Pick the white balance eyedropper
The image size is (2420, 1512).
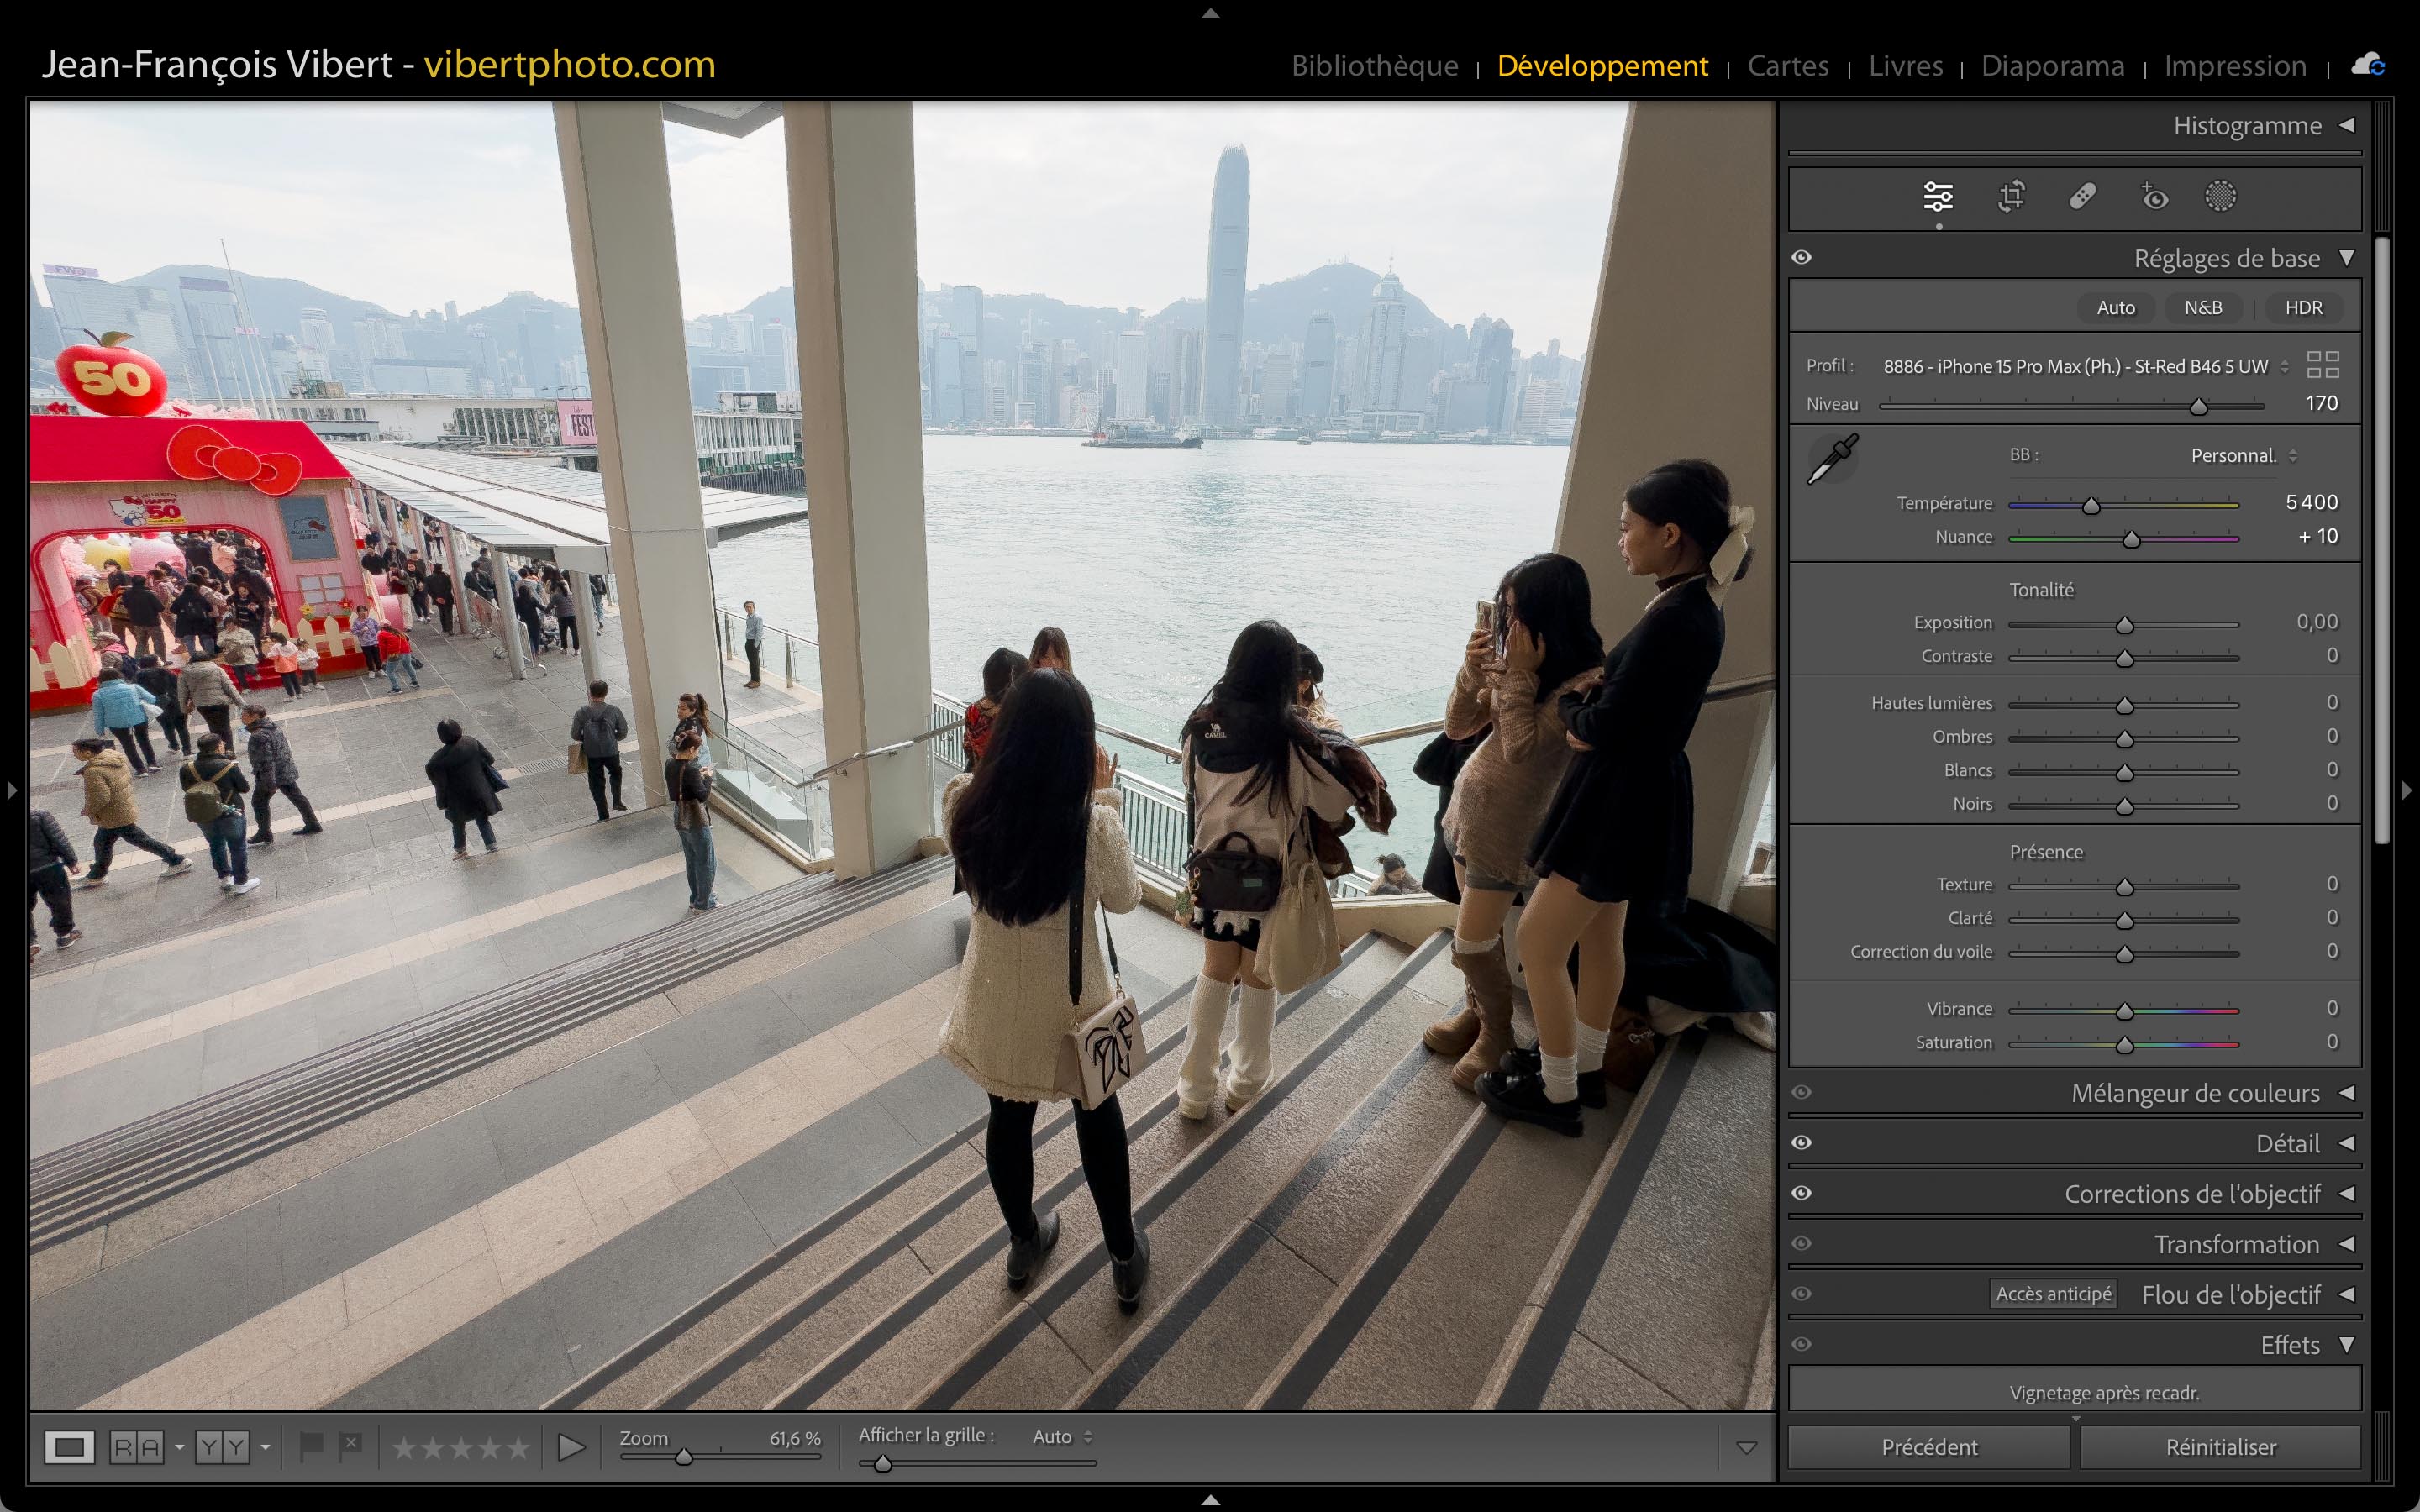pos(1832,459)
